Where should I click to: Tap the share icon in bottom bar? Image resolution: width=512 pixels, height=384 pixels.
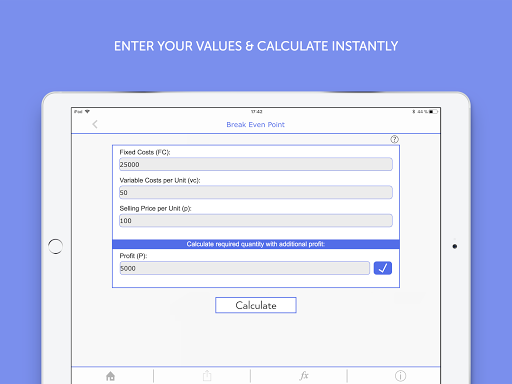point(207,376)
